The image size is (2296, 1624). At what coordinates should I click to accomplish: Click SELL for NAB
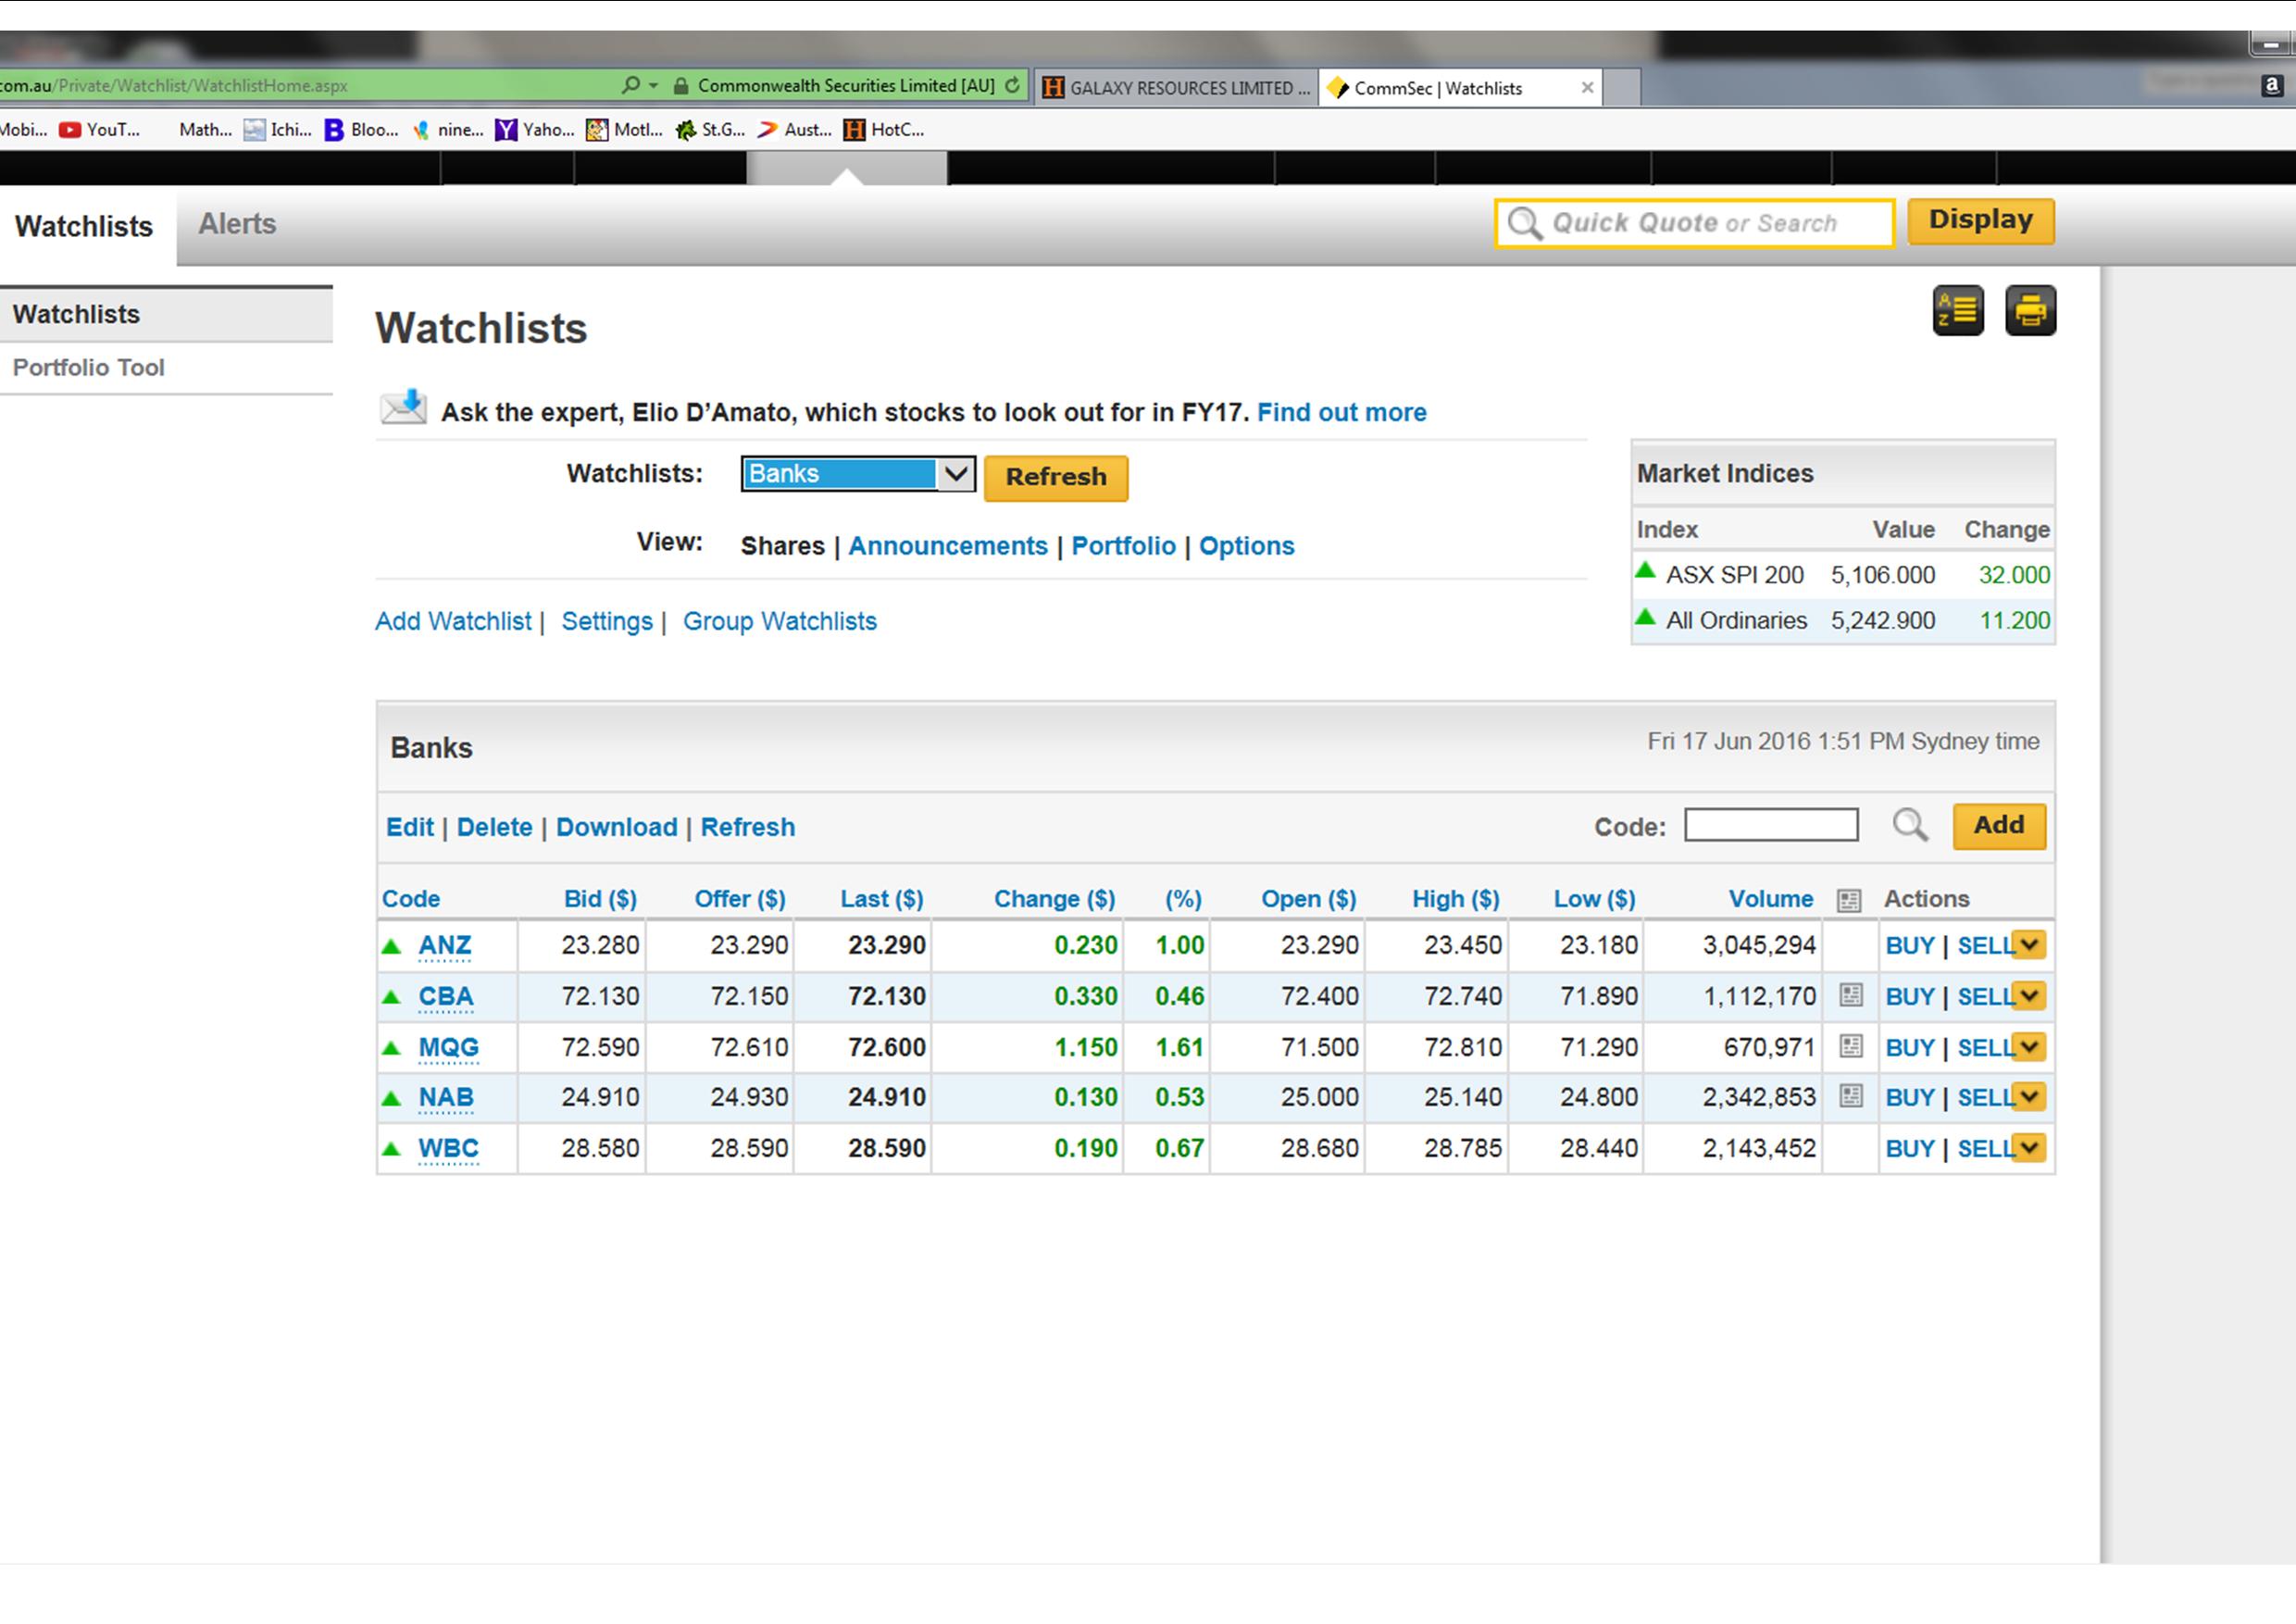tap(1984, 1097)
